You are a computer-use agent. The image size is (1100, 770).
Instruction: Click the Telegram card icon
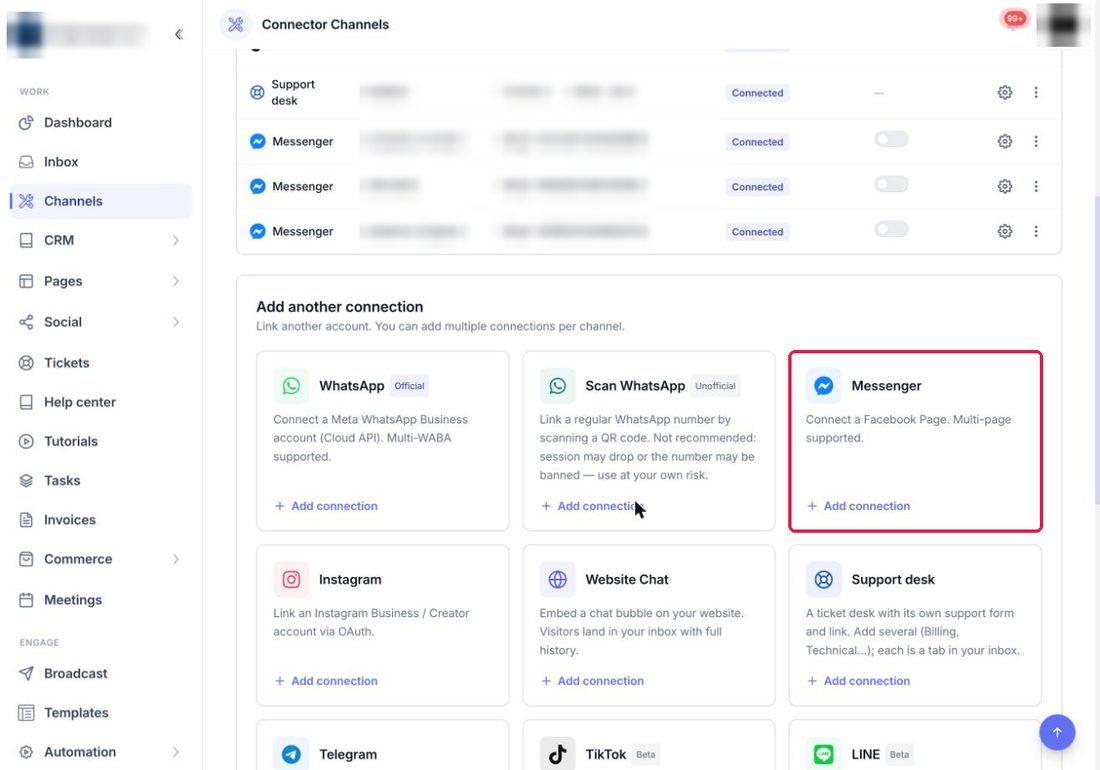tap(291, 754)
